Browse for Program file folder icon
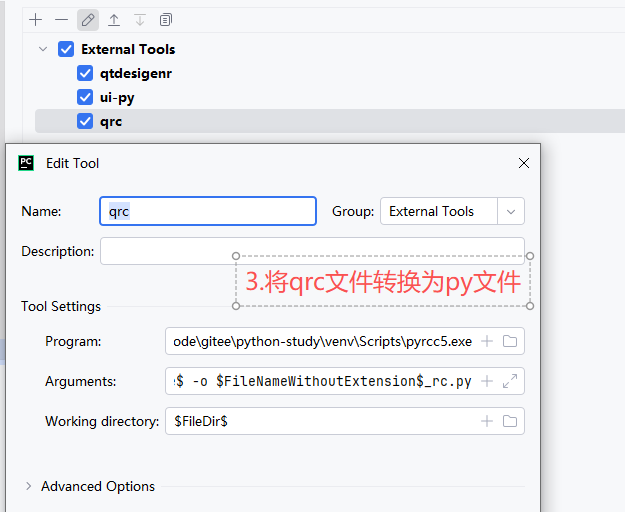Viewport: 625px width, 512px height. click(x=510, y=341)
